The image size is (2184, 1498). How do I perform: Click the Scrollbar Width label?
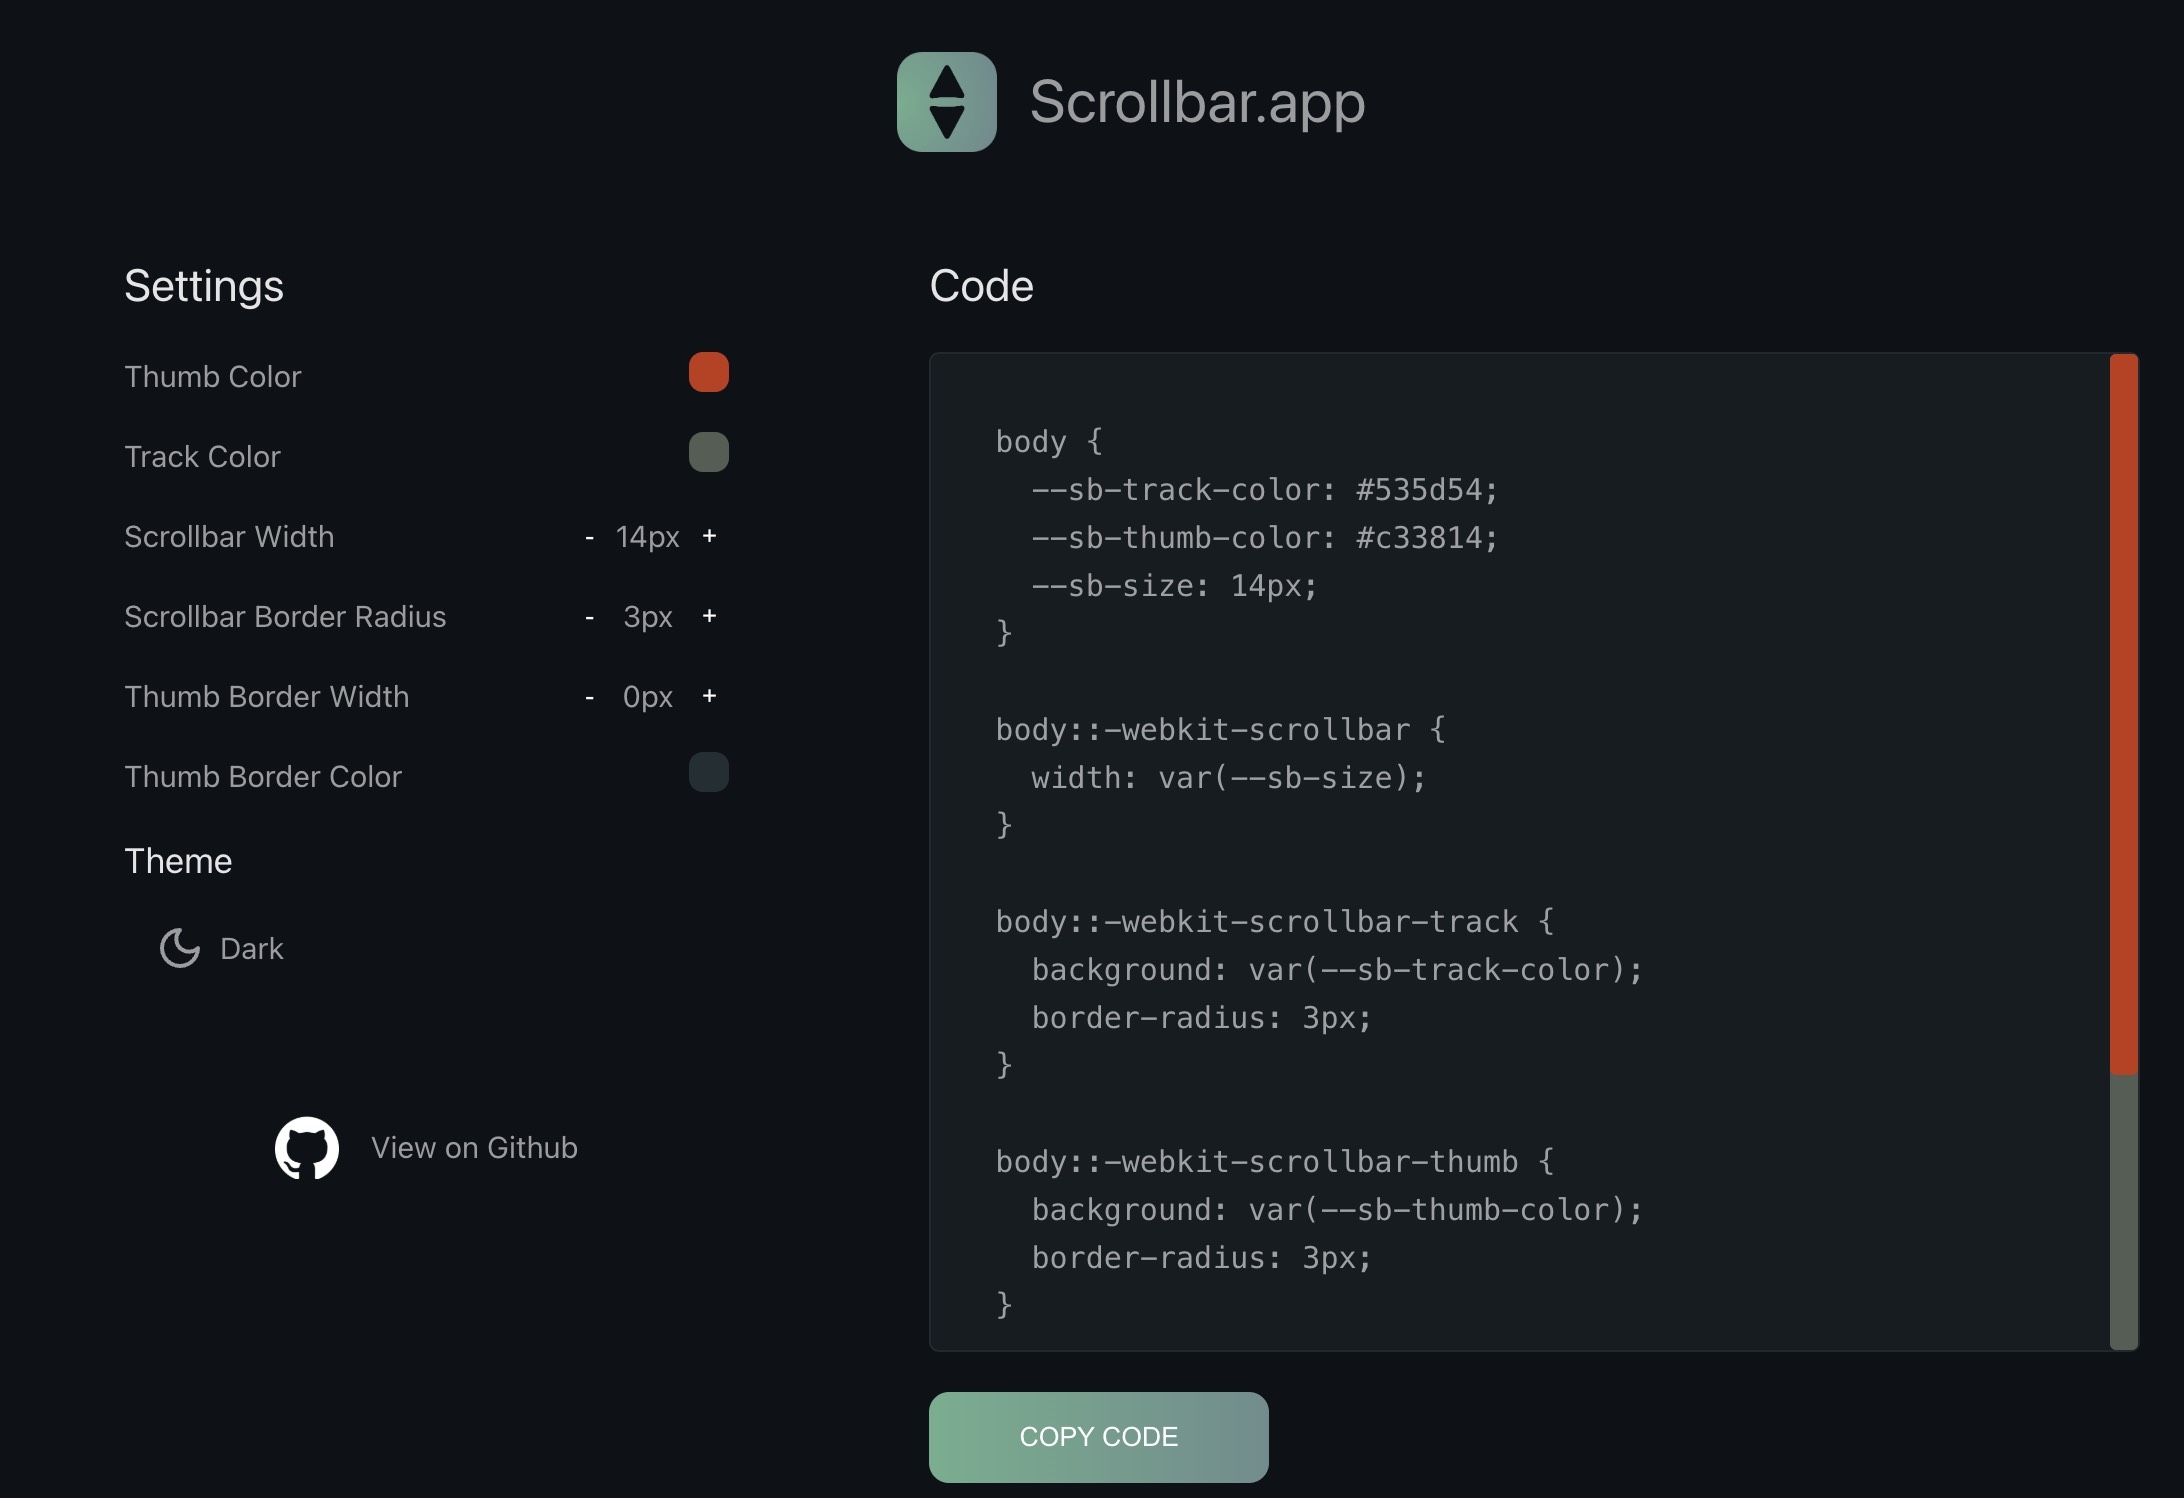(x=229, y=537)
